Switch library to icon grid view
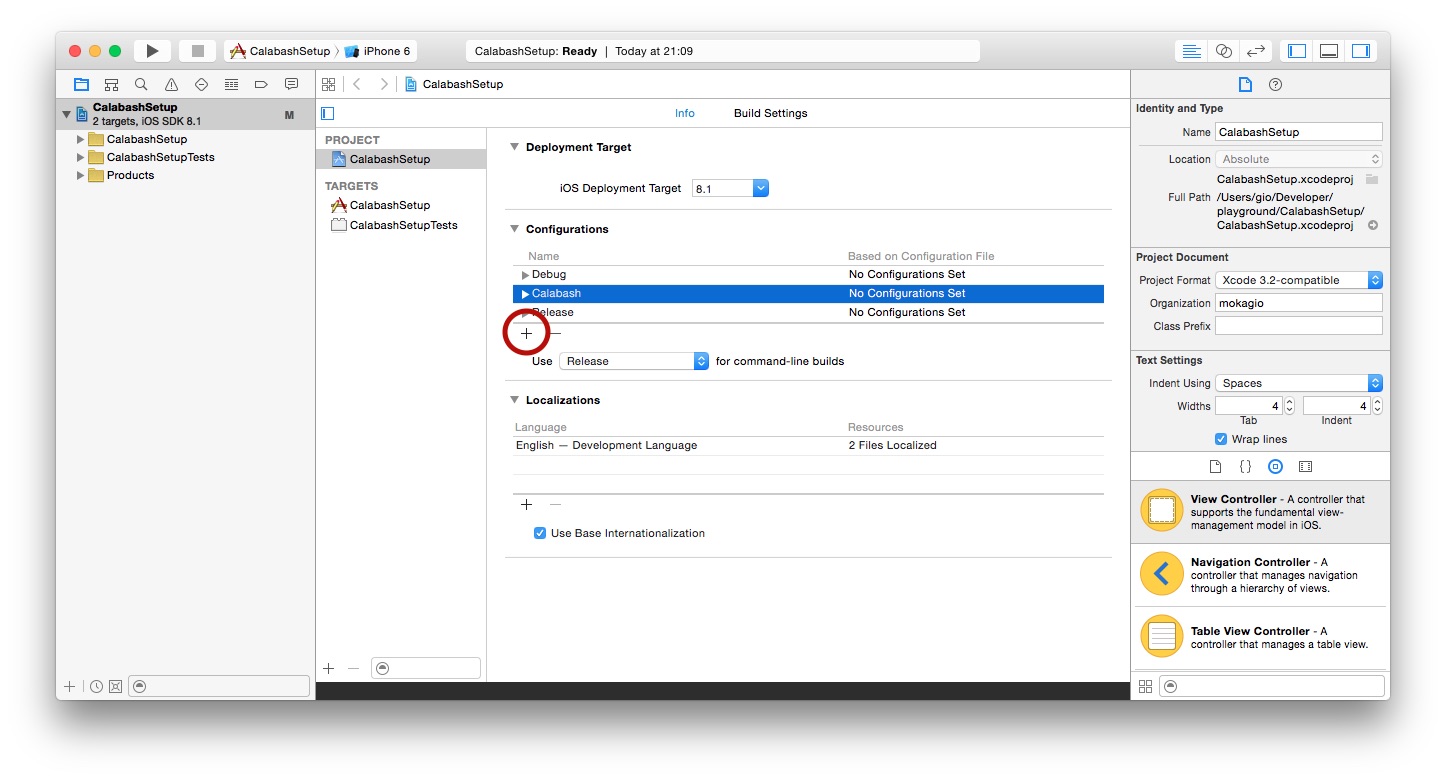This screenshot has width=1446, height=780. pos(1146,686)
